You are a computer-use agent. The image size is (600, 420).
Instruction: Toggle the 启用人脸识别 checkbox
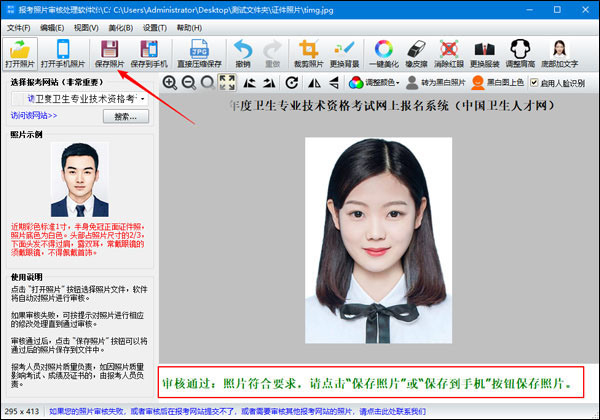click(x=533, y=82)
